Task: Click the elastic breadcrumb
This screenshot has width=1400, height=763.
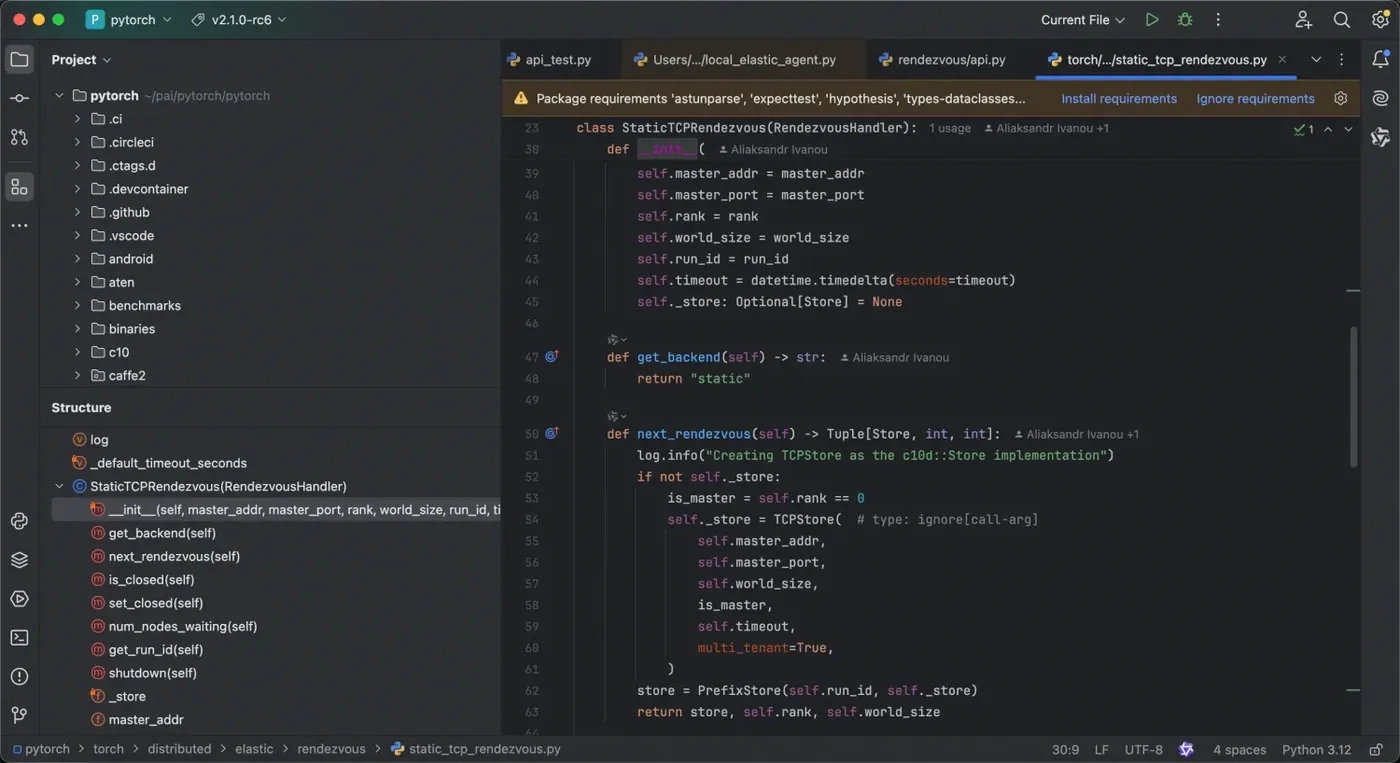Action: [254, 749]
